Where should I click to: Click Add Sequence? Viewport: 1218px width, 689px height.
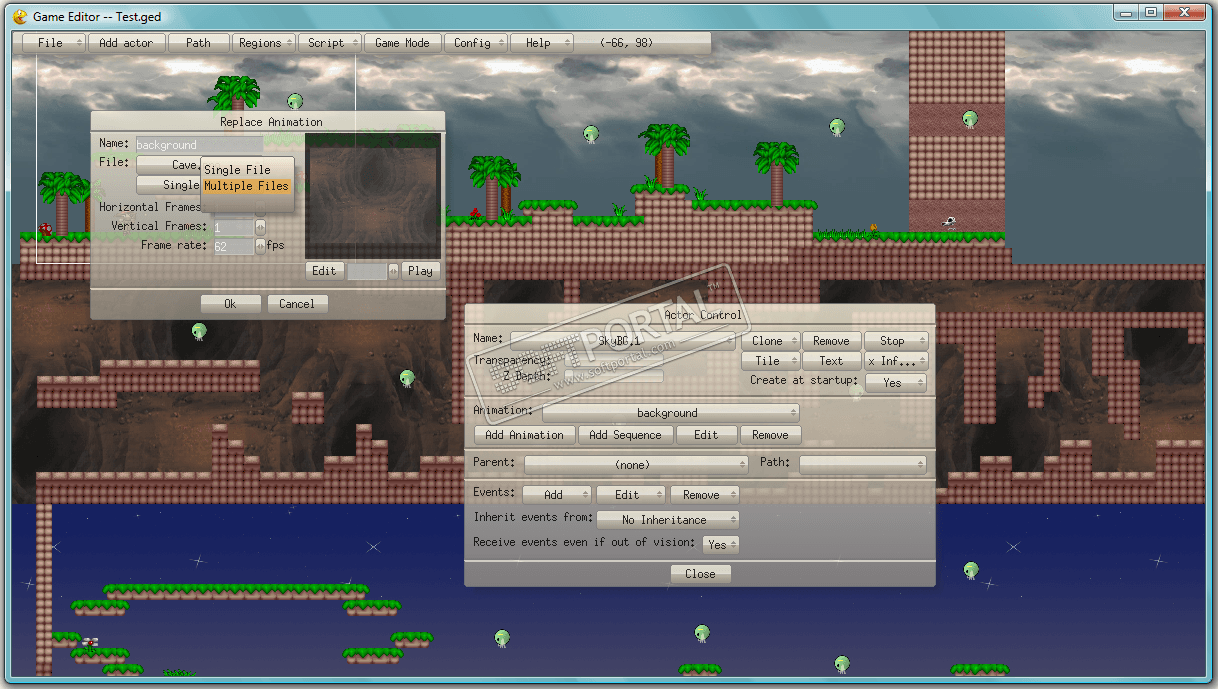coord(626,435)
